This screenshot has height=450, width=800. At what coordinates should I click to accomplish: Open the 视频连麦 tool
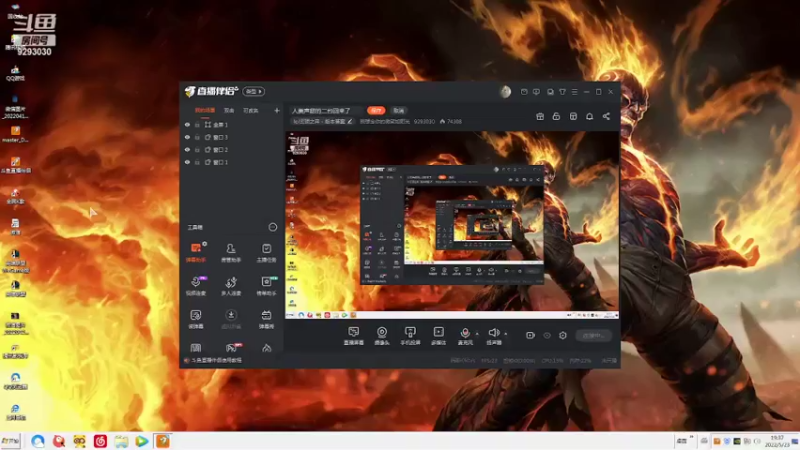pos(196,286)
